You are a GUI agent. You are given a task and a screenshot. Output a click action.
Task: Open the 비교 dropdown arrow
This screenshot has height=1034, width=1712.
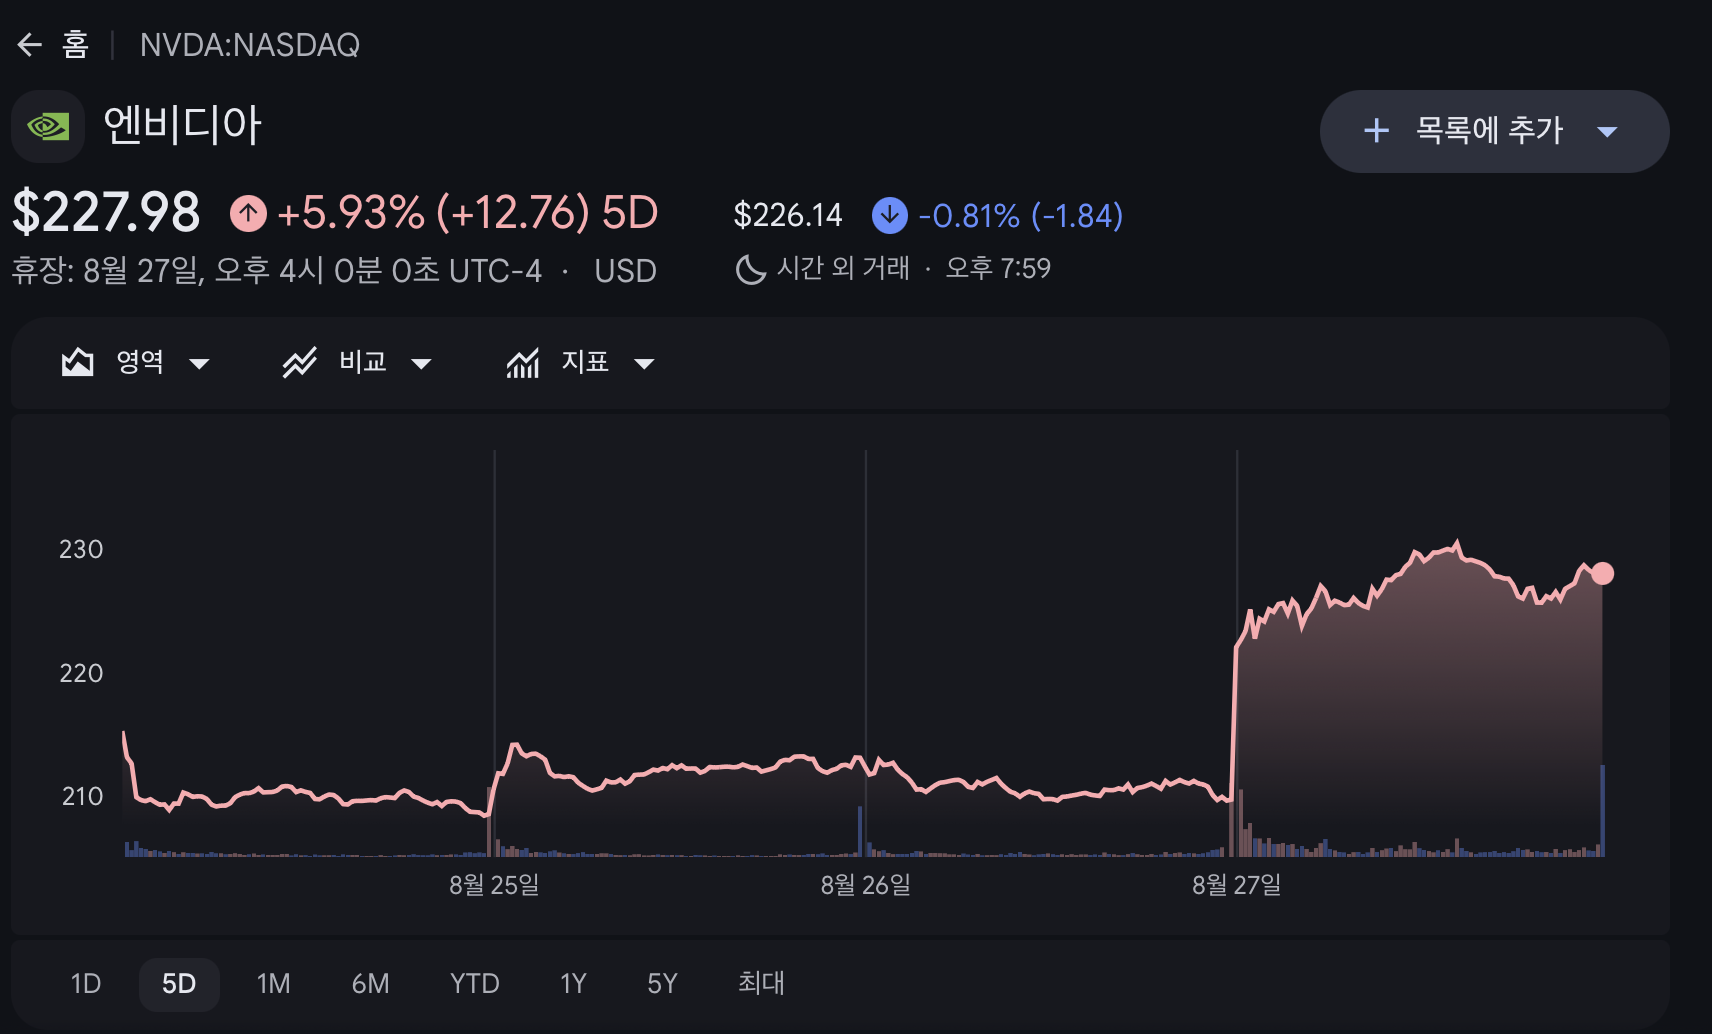pos(421,364)
